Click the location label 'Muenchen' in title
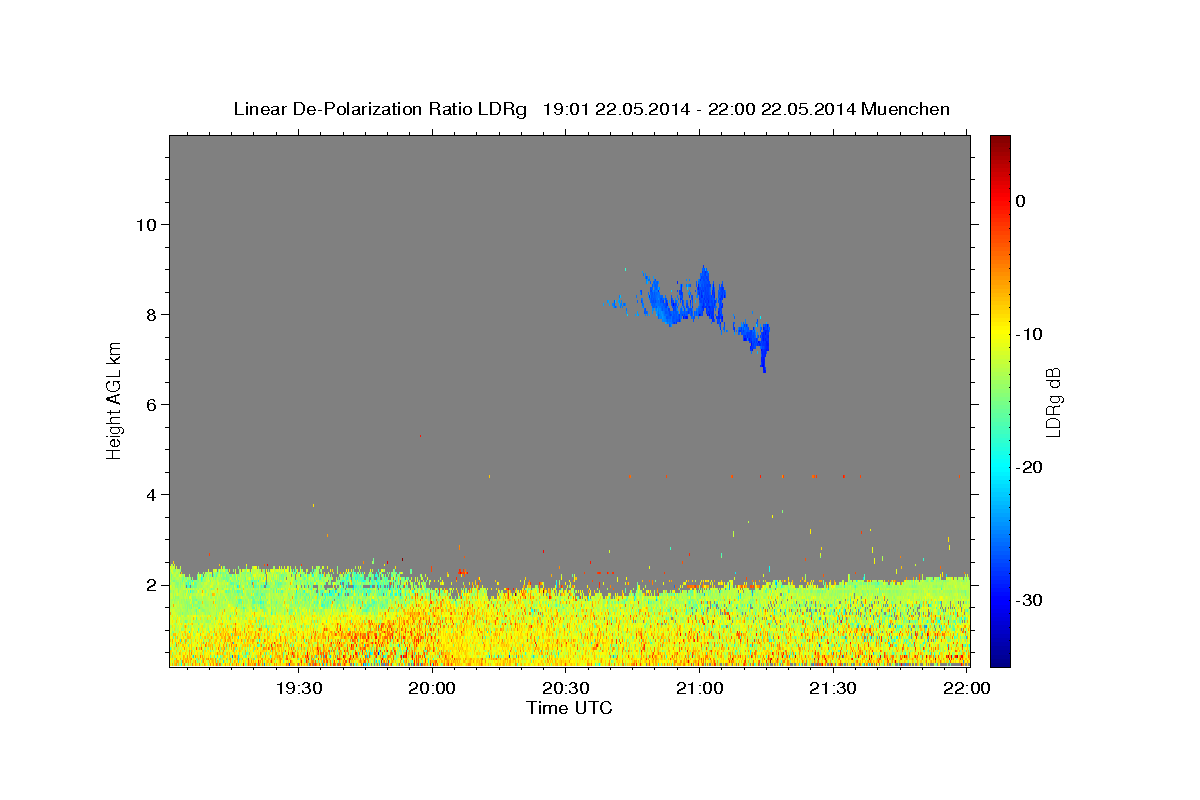Viewport: 1200px width, 800px height. tap(906, 109)
